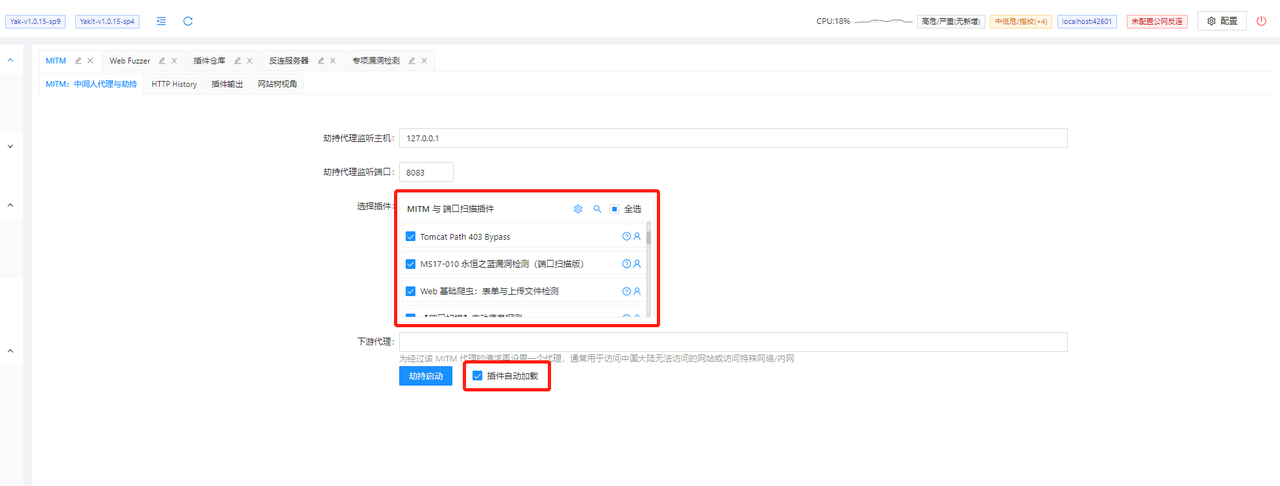Switch to the HTTP History sub-tab

coord(174,84)
